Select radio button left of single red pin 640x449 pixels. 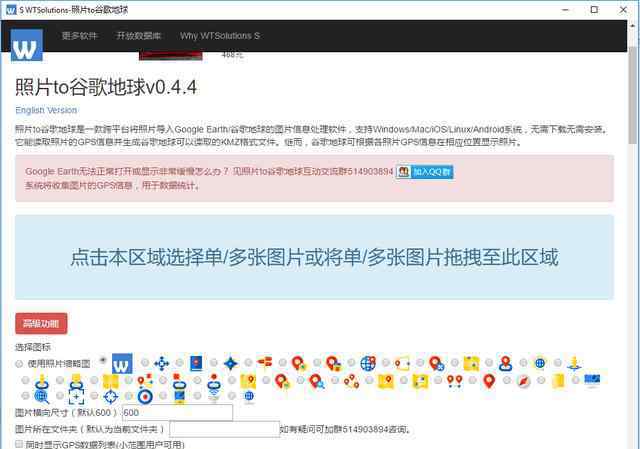pos(472,380)
